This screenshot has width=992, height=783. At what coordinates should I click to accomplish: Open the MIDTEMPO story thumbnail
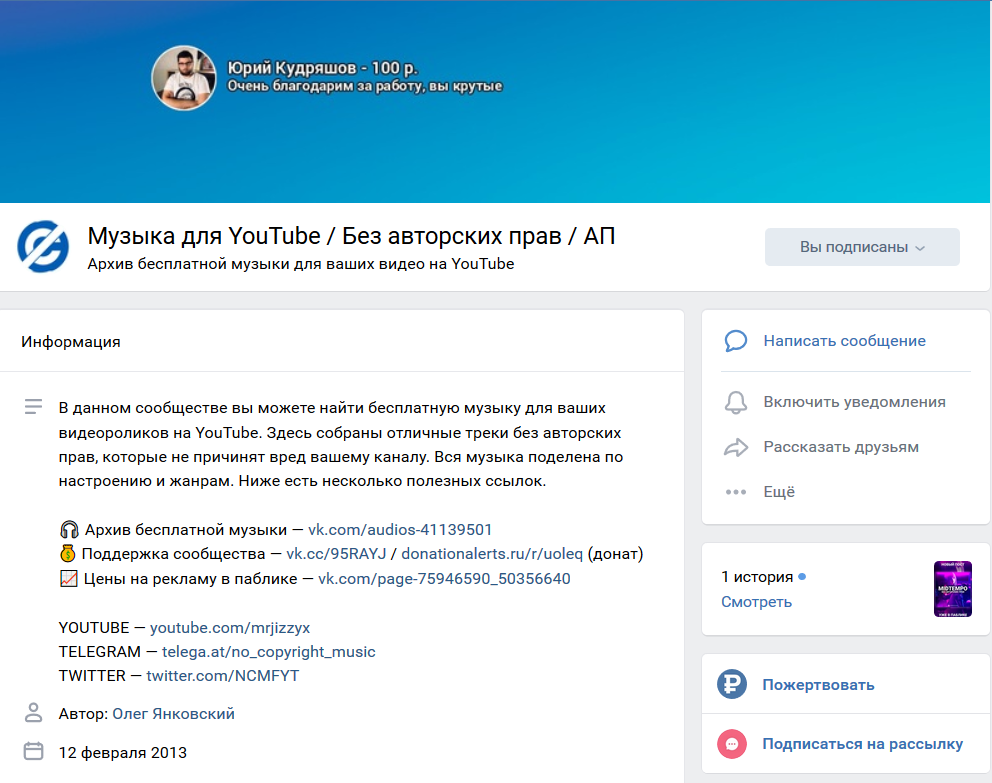[953, 589]
